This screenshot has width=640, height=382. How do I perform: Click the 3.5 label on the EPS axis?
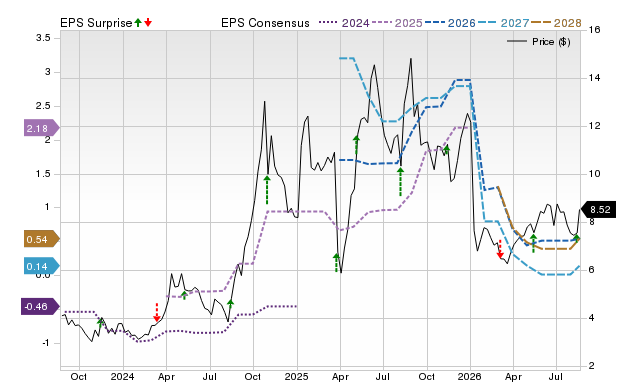coord(43,38)
